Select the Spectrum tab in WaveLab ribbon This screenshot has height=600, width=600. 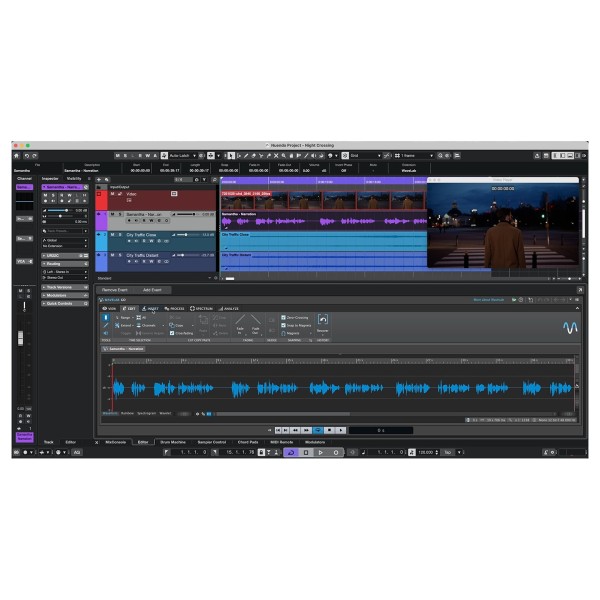[x=201, y=308]
